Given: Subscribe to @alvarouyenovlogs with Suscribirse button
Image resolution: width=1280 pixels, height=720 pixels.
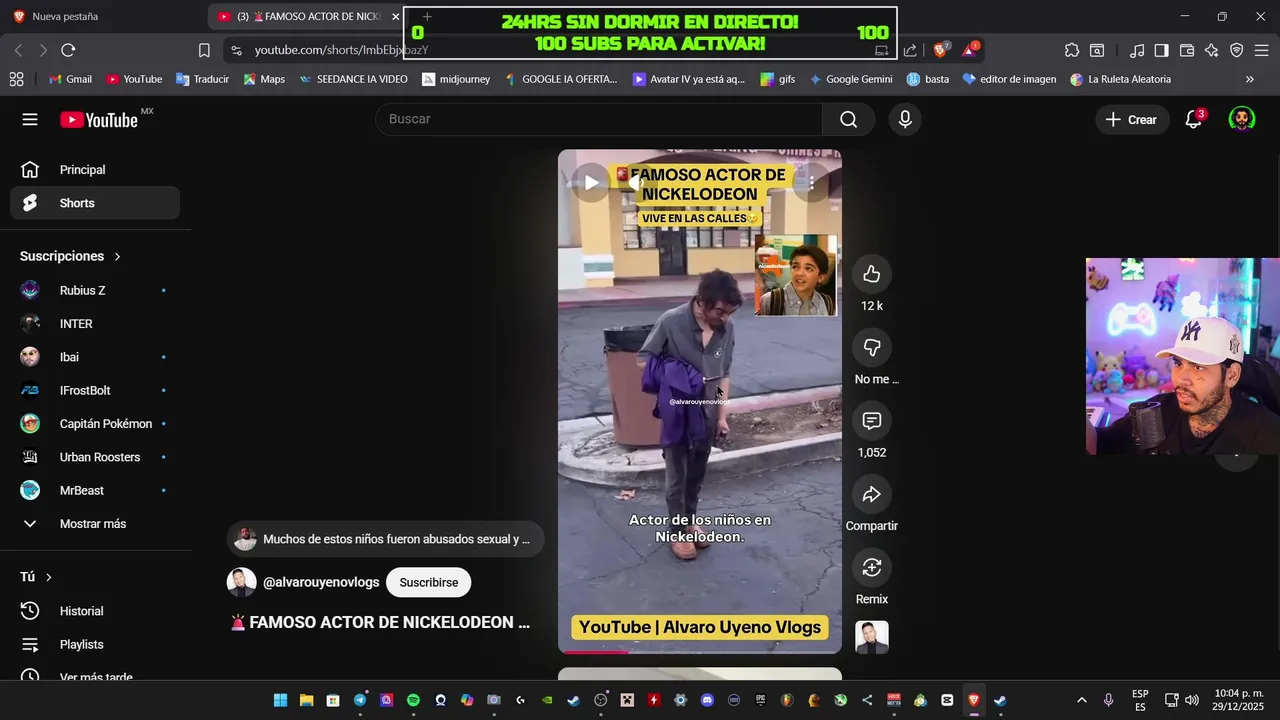Looking at the screenshot, I should point(429,582).
